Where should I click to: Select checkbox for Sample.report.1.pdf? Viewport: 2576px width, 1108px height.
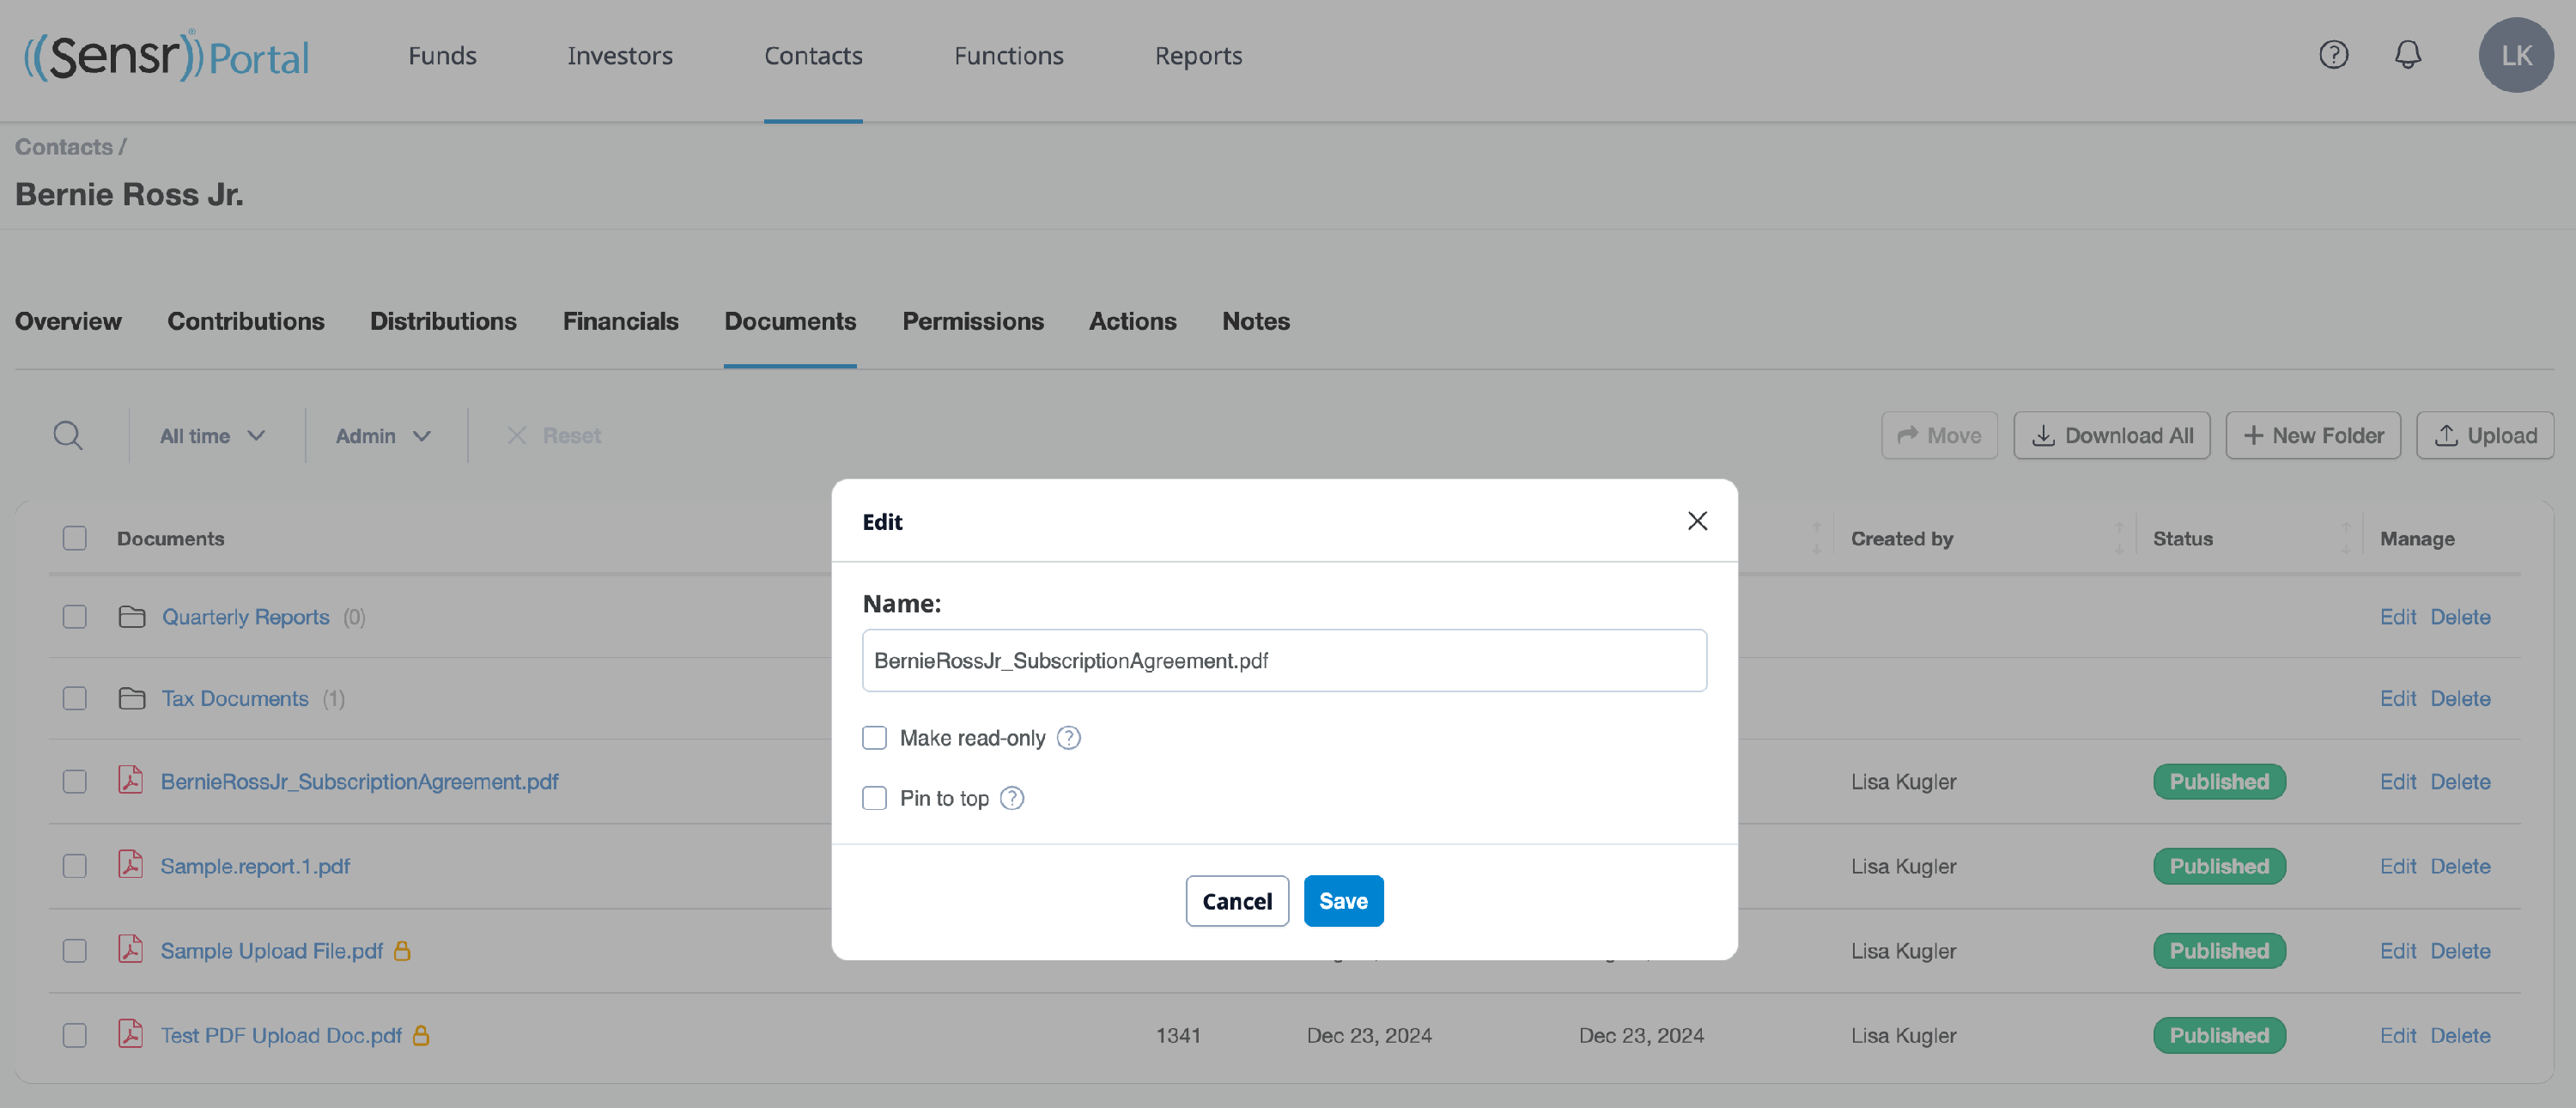[x=75, y=866]
